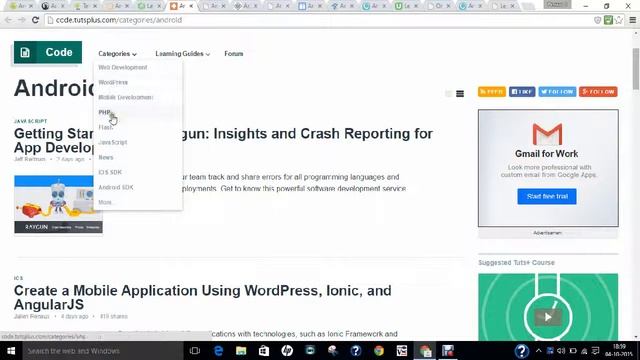Select News in the Categories menu
Screen dimensions: 640x360
coord(106,157)
